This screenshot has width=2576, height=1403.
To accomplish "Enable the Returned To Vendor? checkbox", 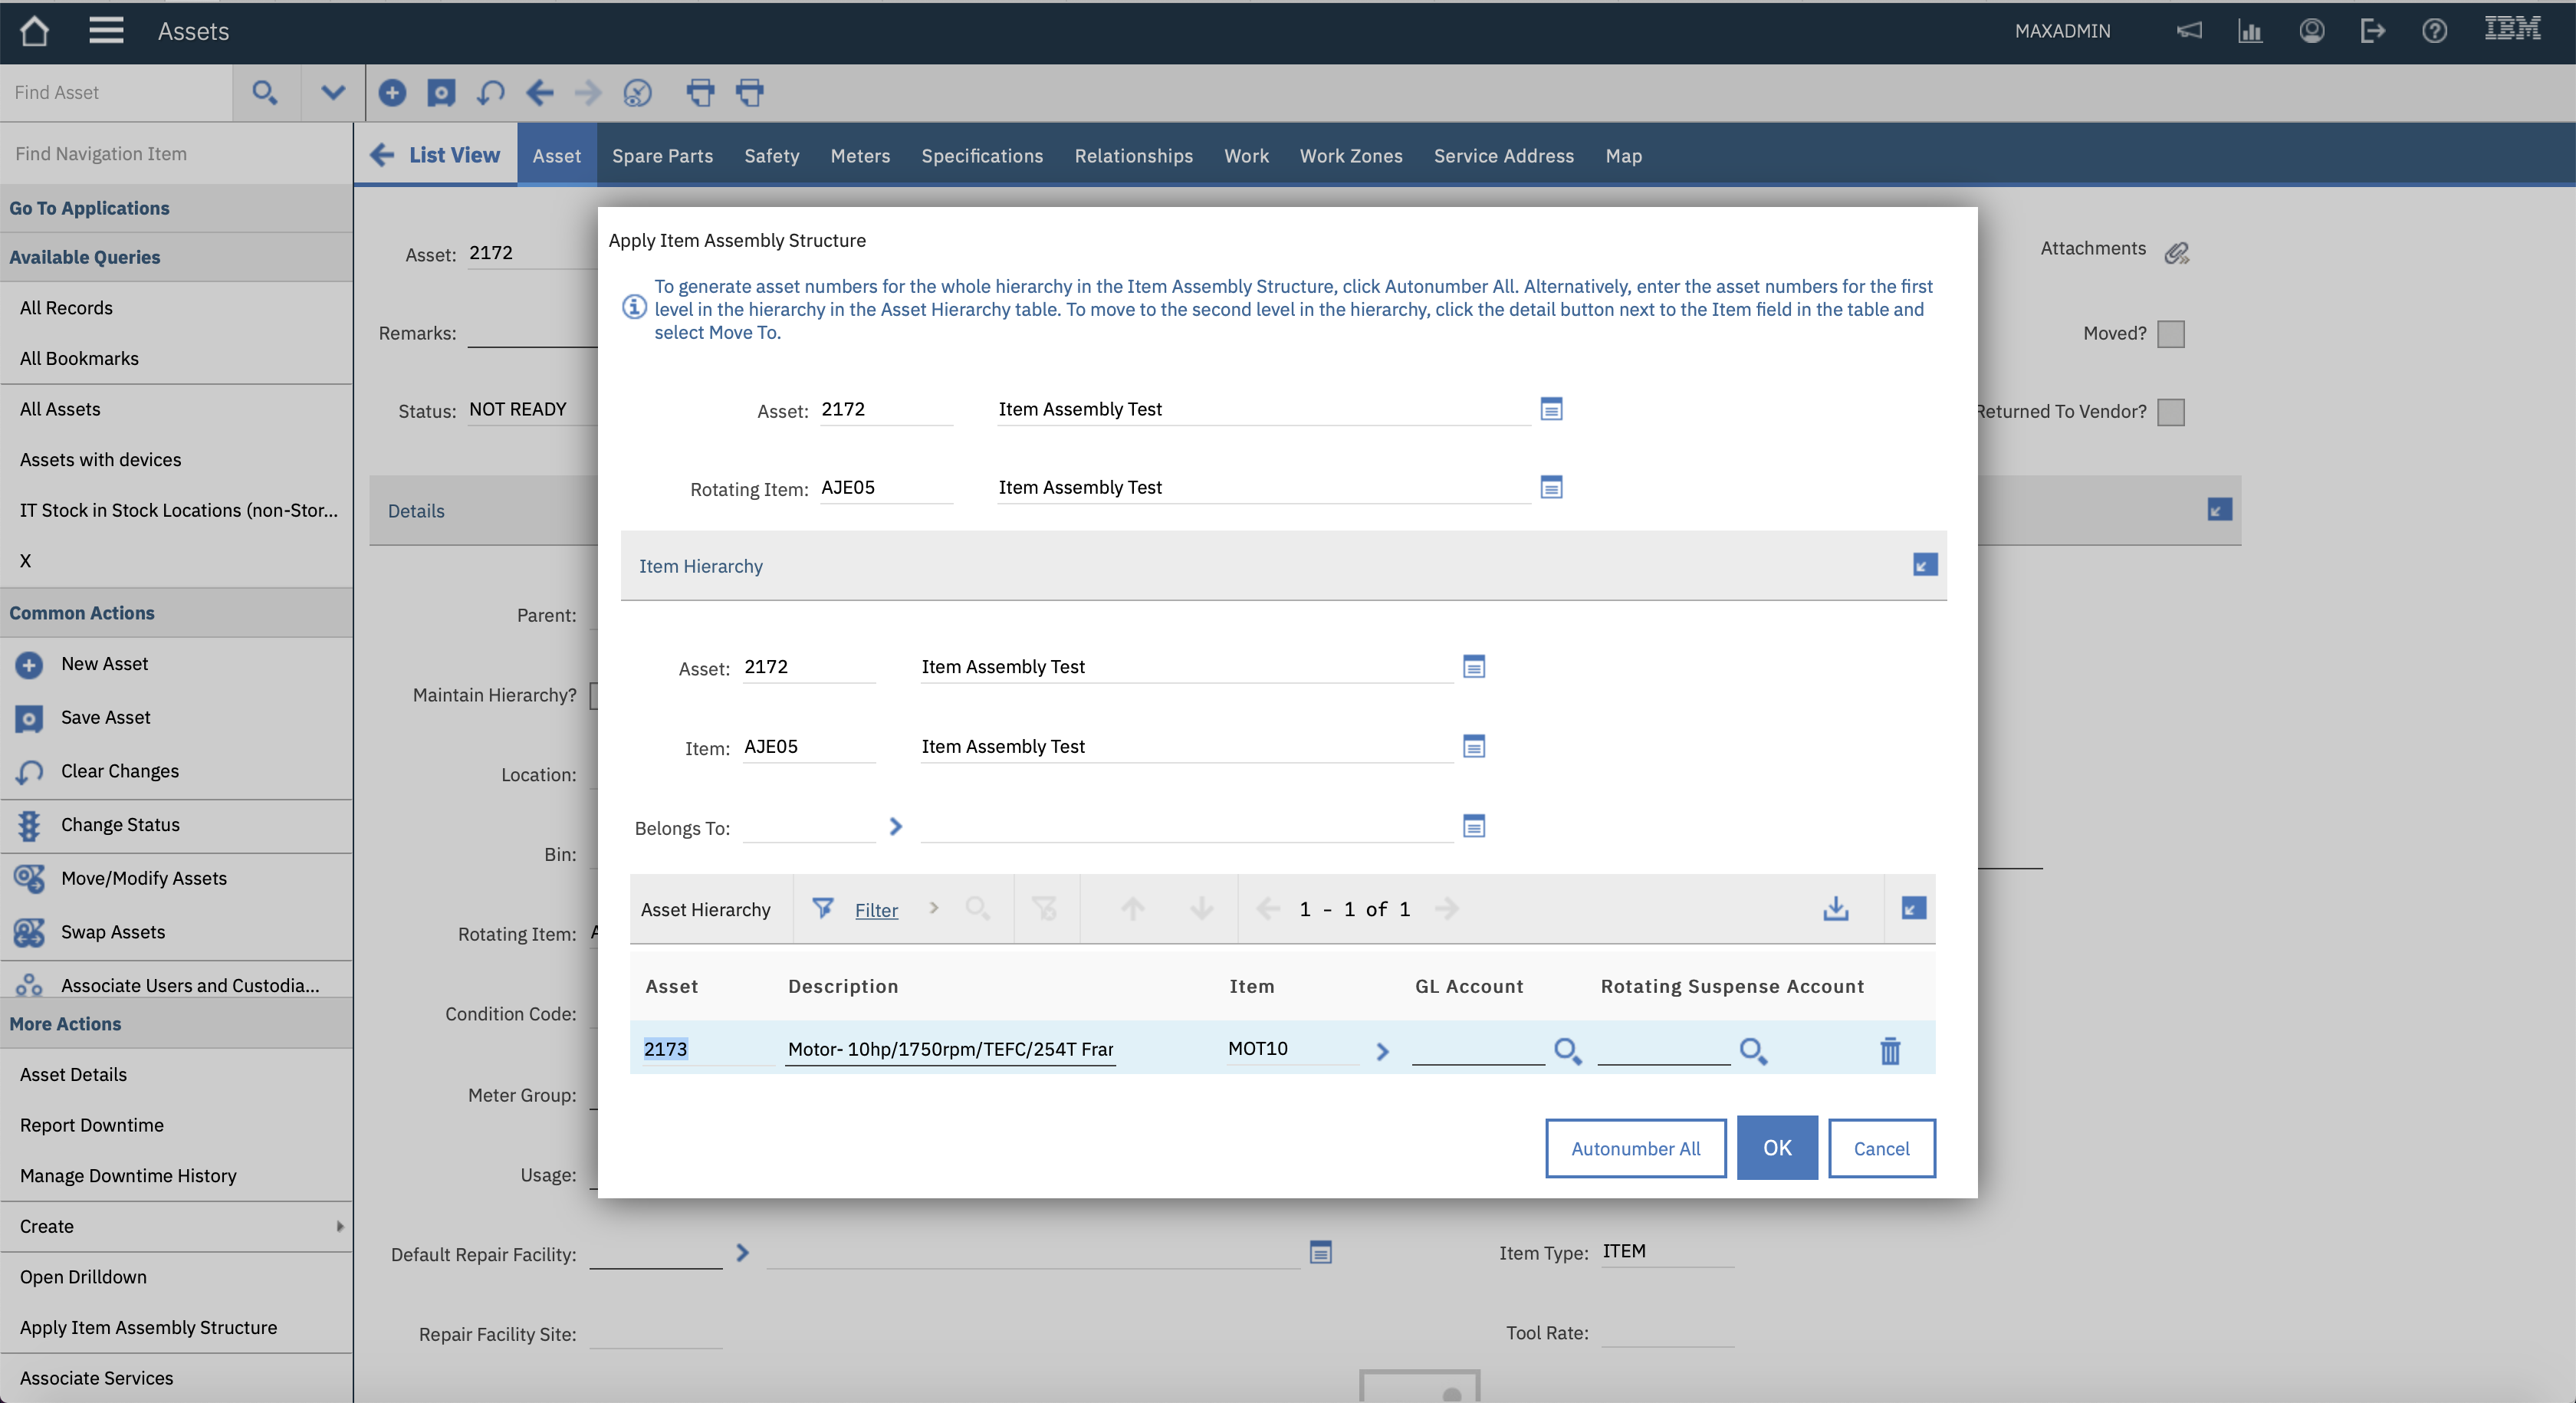I will click(2170, 411).
